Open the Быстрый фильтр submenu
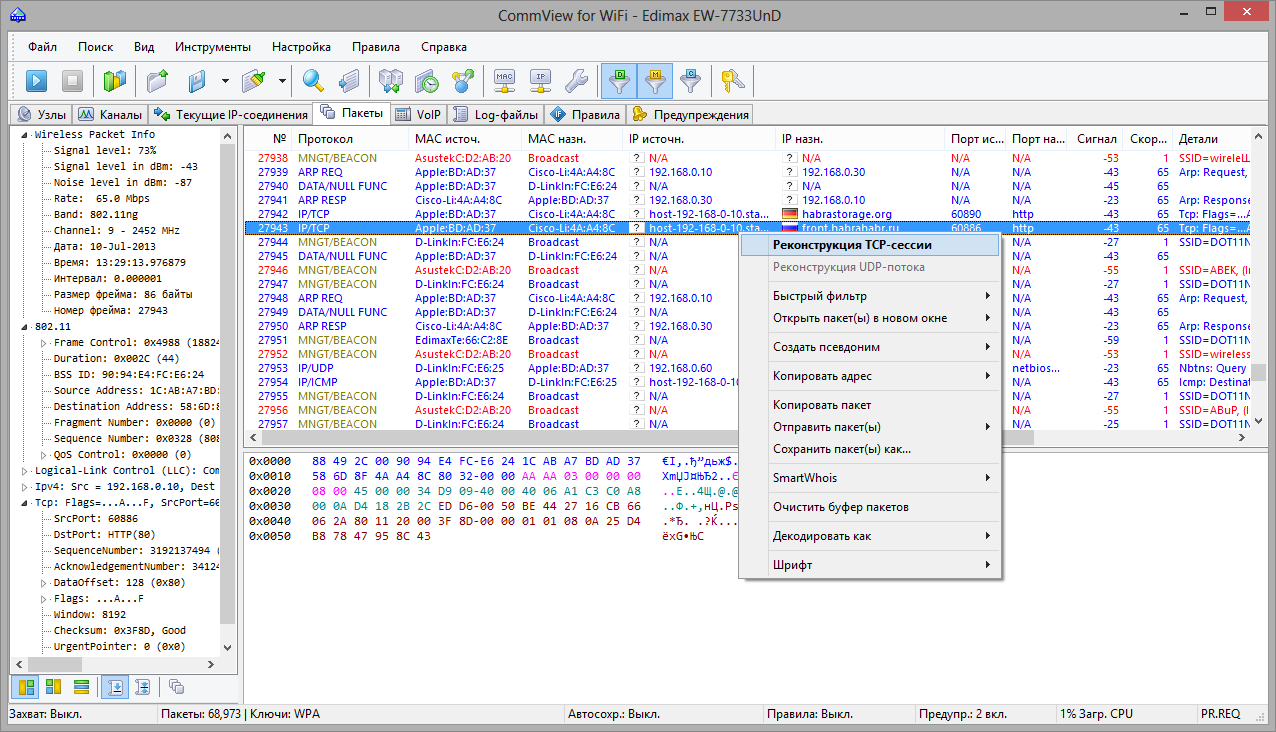Viewport: 1276px width, 732px height. coord(869,296)
